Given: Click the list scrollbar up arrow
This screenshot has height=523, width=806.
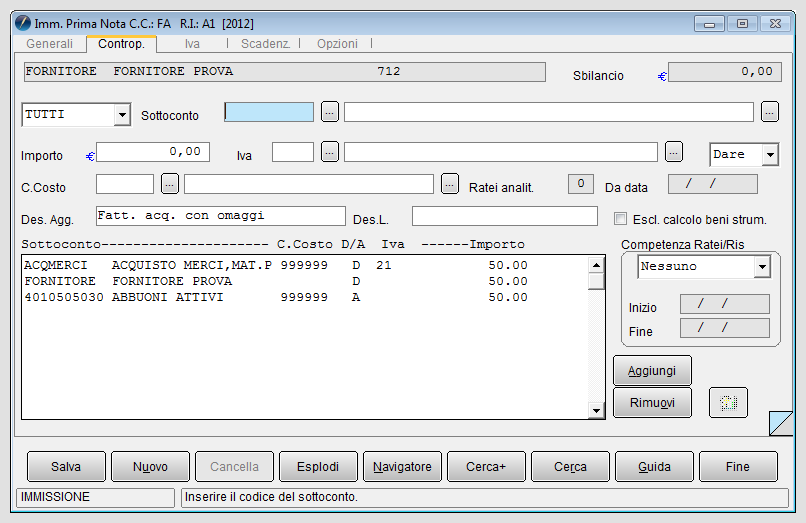Looking at the screenshot, I should pos(596,265).
